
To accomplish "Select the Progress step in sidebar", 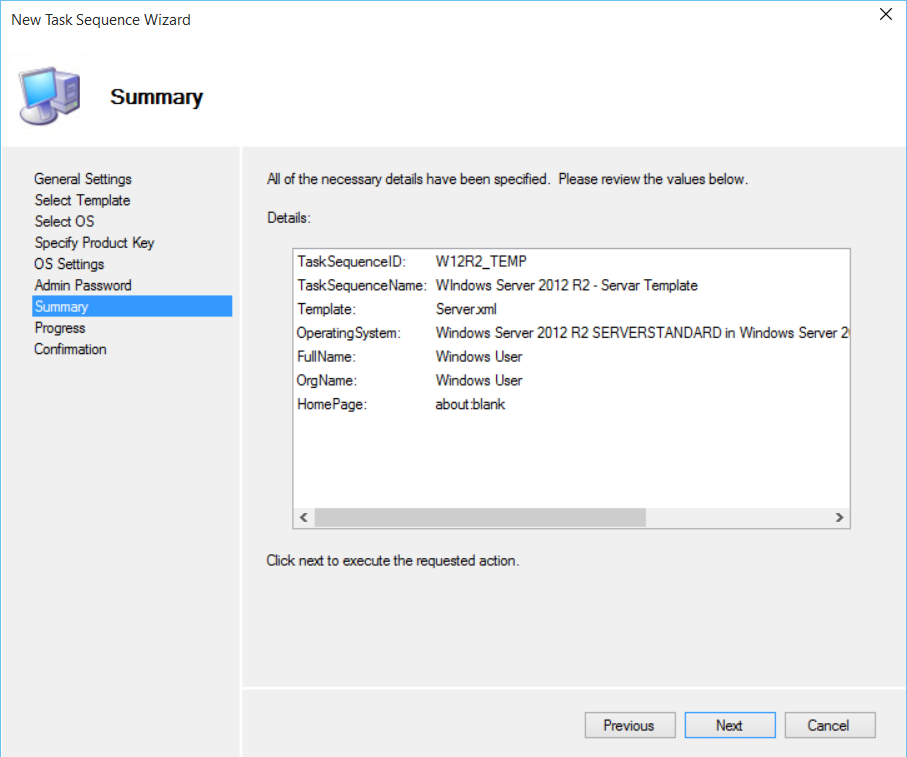I will [60, 328].
